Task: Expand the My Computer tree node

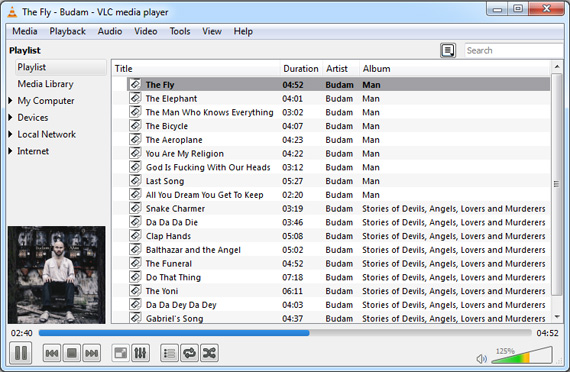Action: click(x=11, y=100)
